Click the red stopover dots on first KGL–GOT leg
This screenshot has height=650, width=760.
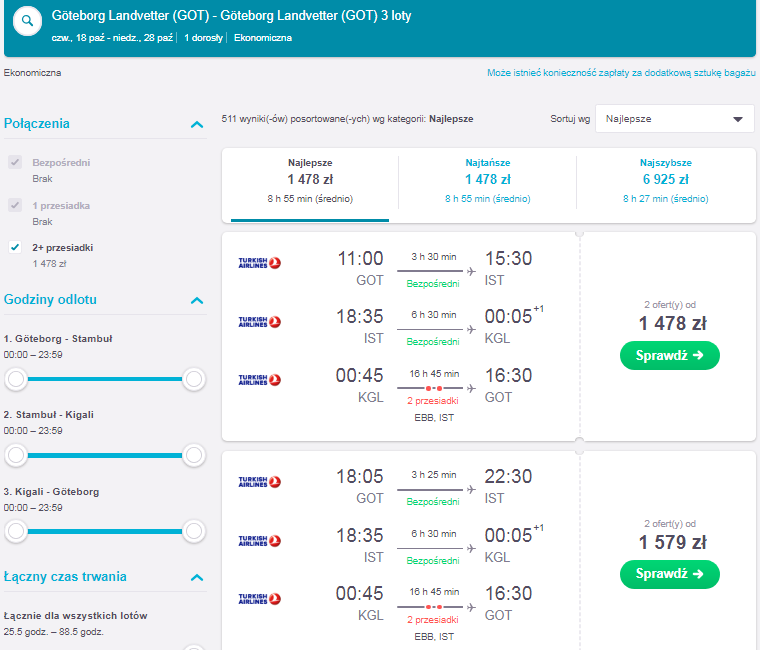click(434, 388)
